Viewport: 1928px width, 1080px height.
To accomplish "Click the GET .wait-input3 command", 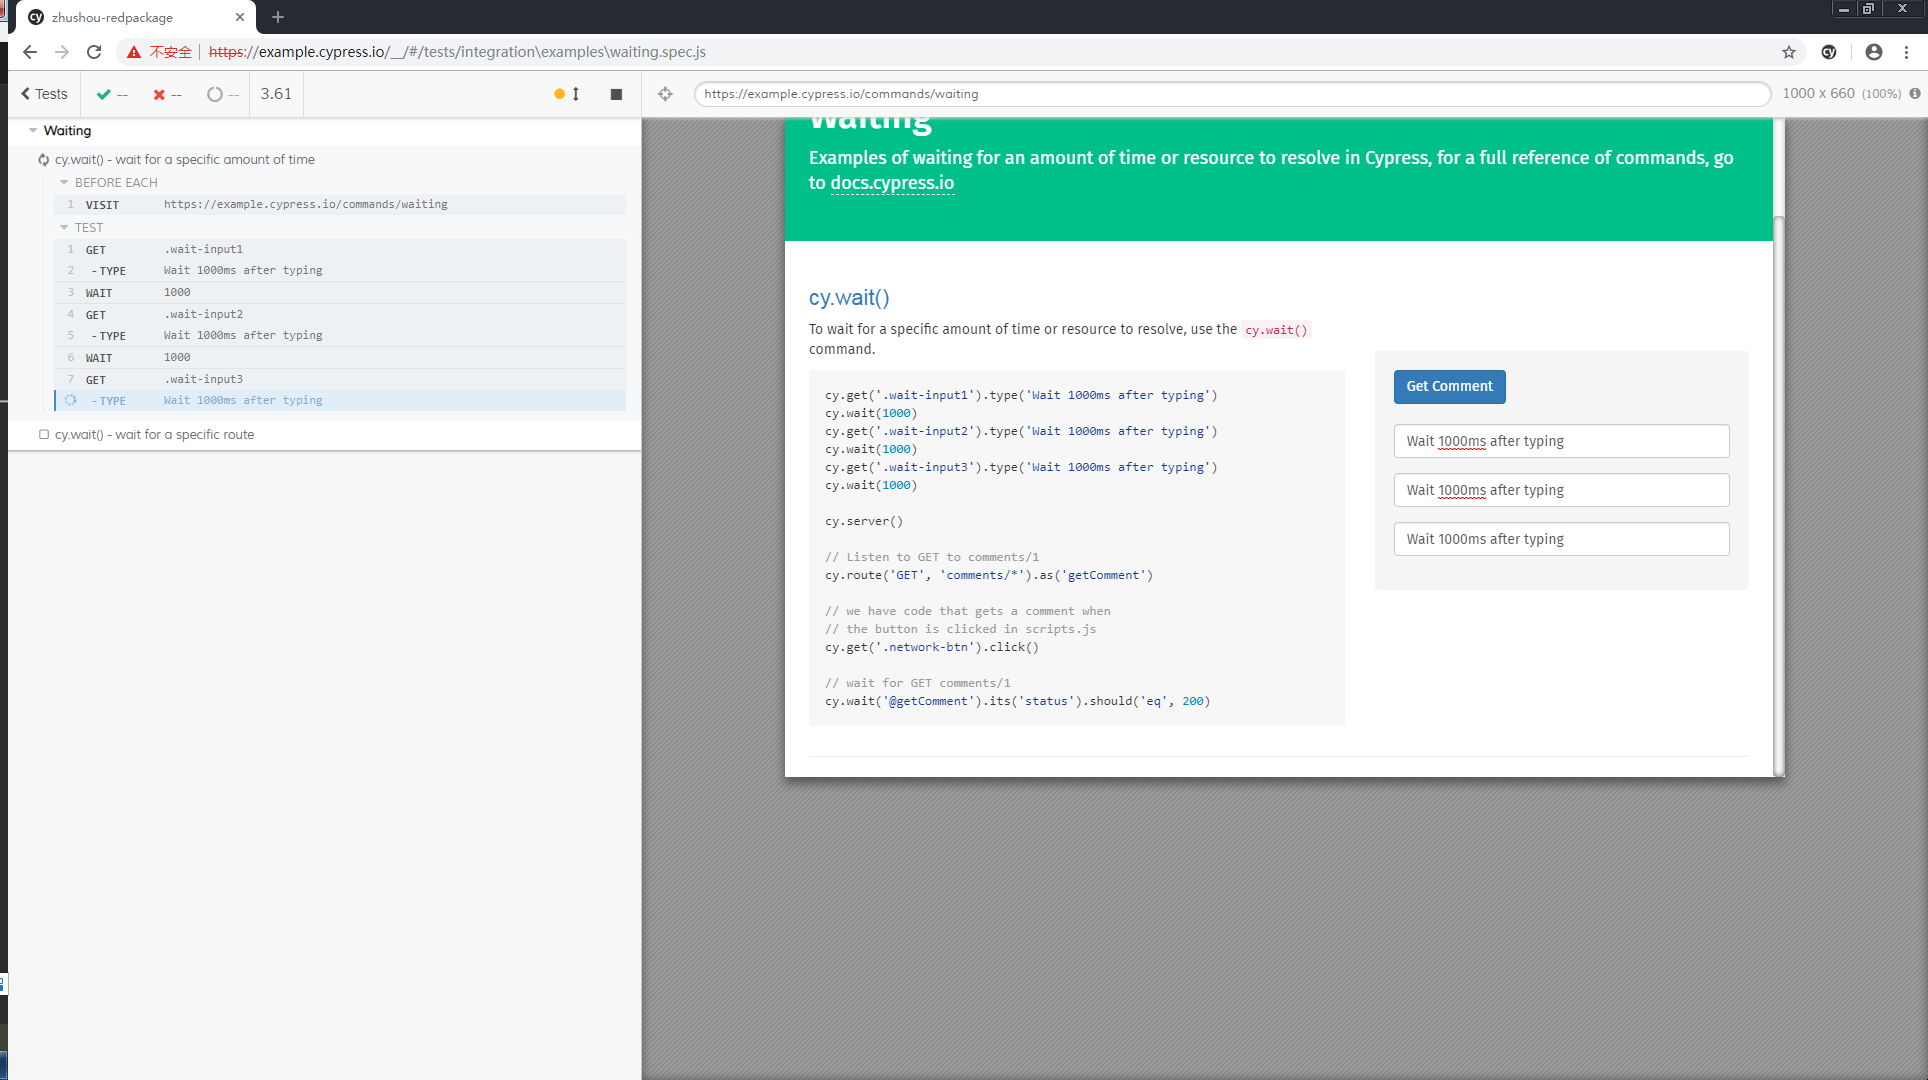I will click(340, 379).
